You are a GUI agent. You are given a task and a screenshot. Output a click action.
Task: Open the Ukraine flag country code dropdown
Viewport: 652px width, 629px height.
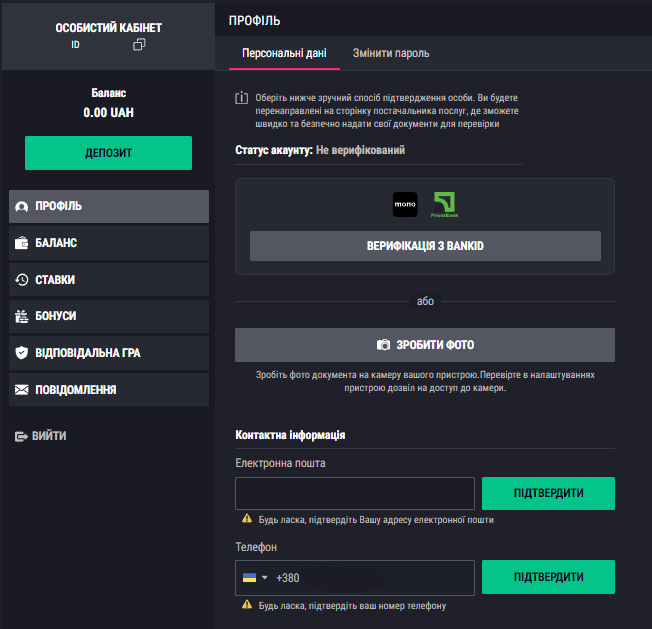point(255,577)
